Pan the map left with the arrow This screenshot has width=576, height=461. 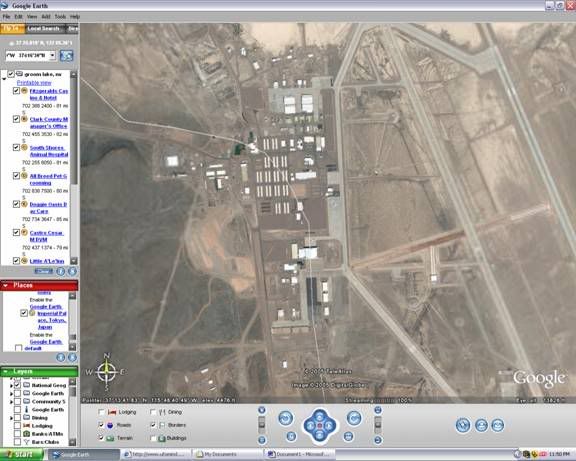tap(310, 426)
